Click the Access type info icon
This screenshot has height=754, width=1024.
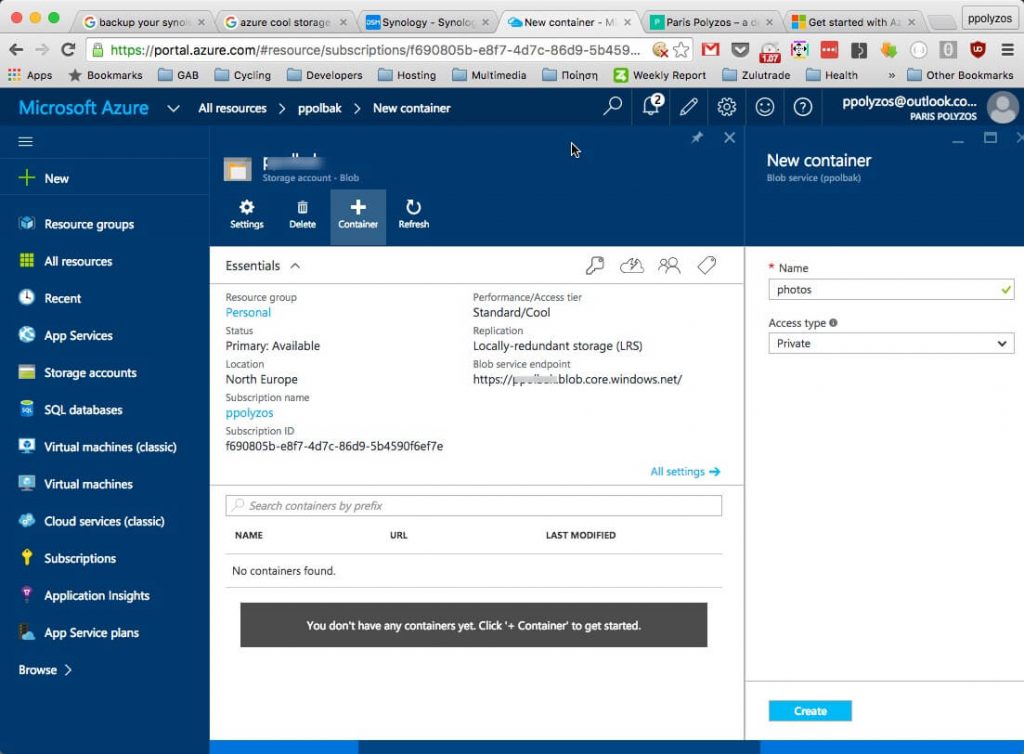click(833, 322)
